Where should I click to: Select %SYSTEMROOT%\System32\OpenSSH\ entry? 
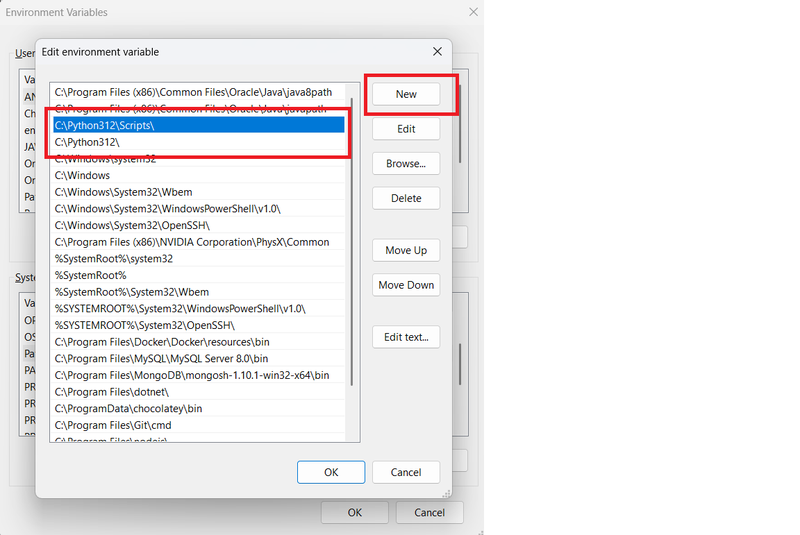pyautogui.click(x=199, y=325)
